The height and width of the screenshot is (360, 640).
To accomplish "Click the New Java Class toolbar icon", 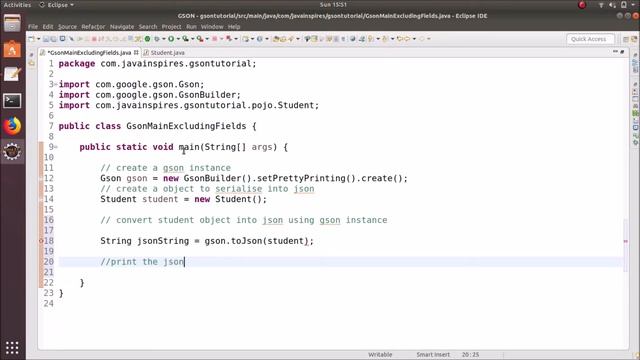I will point(260,39).
